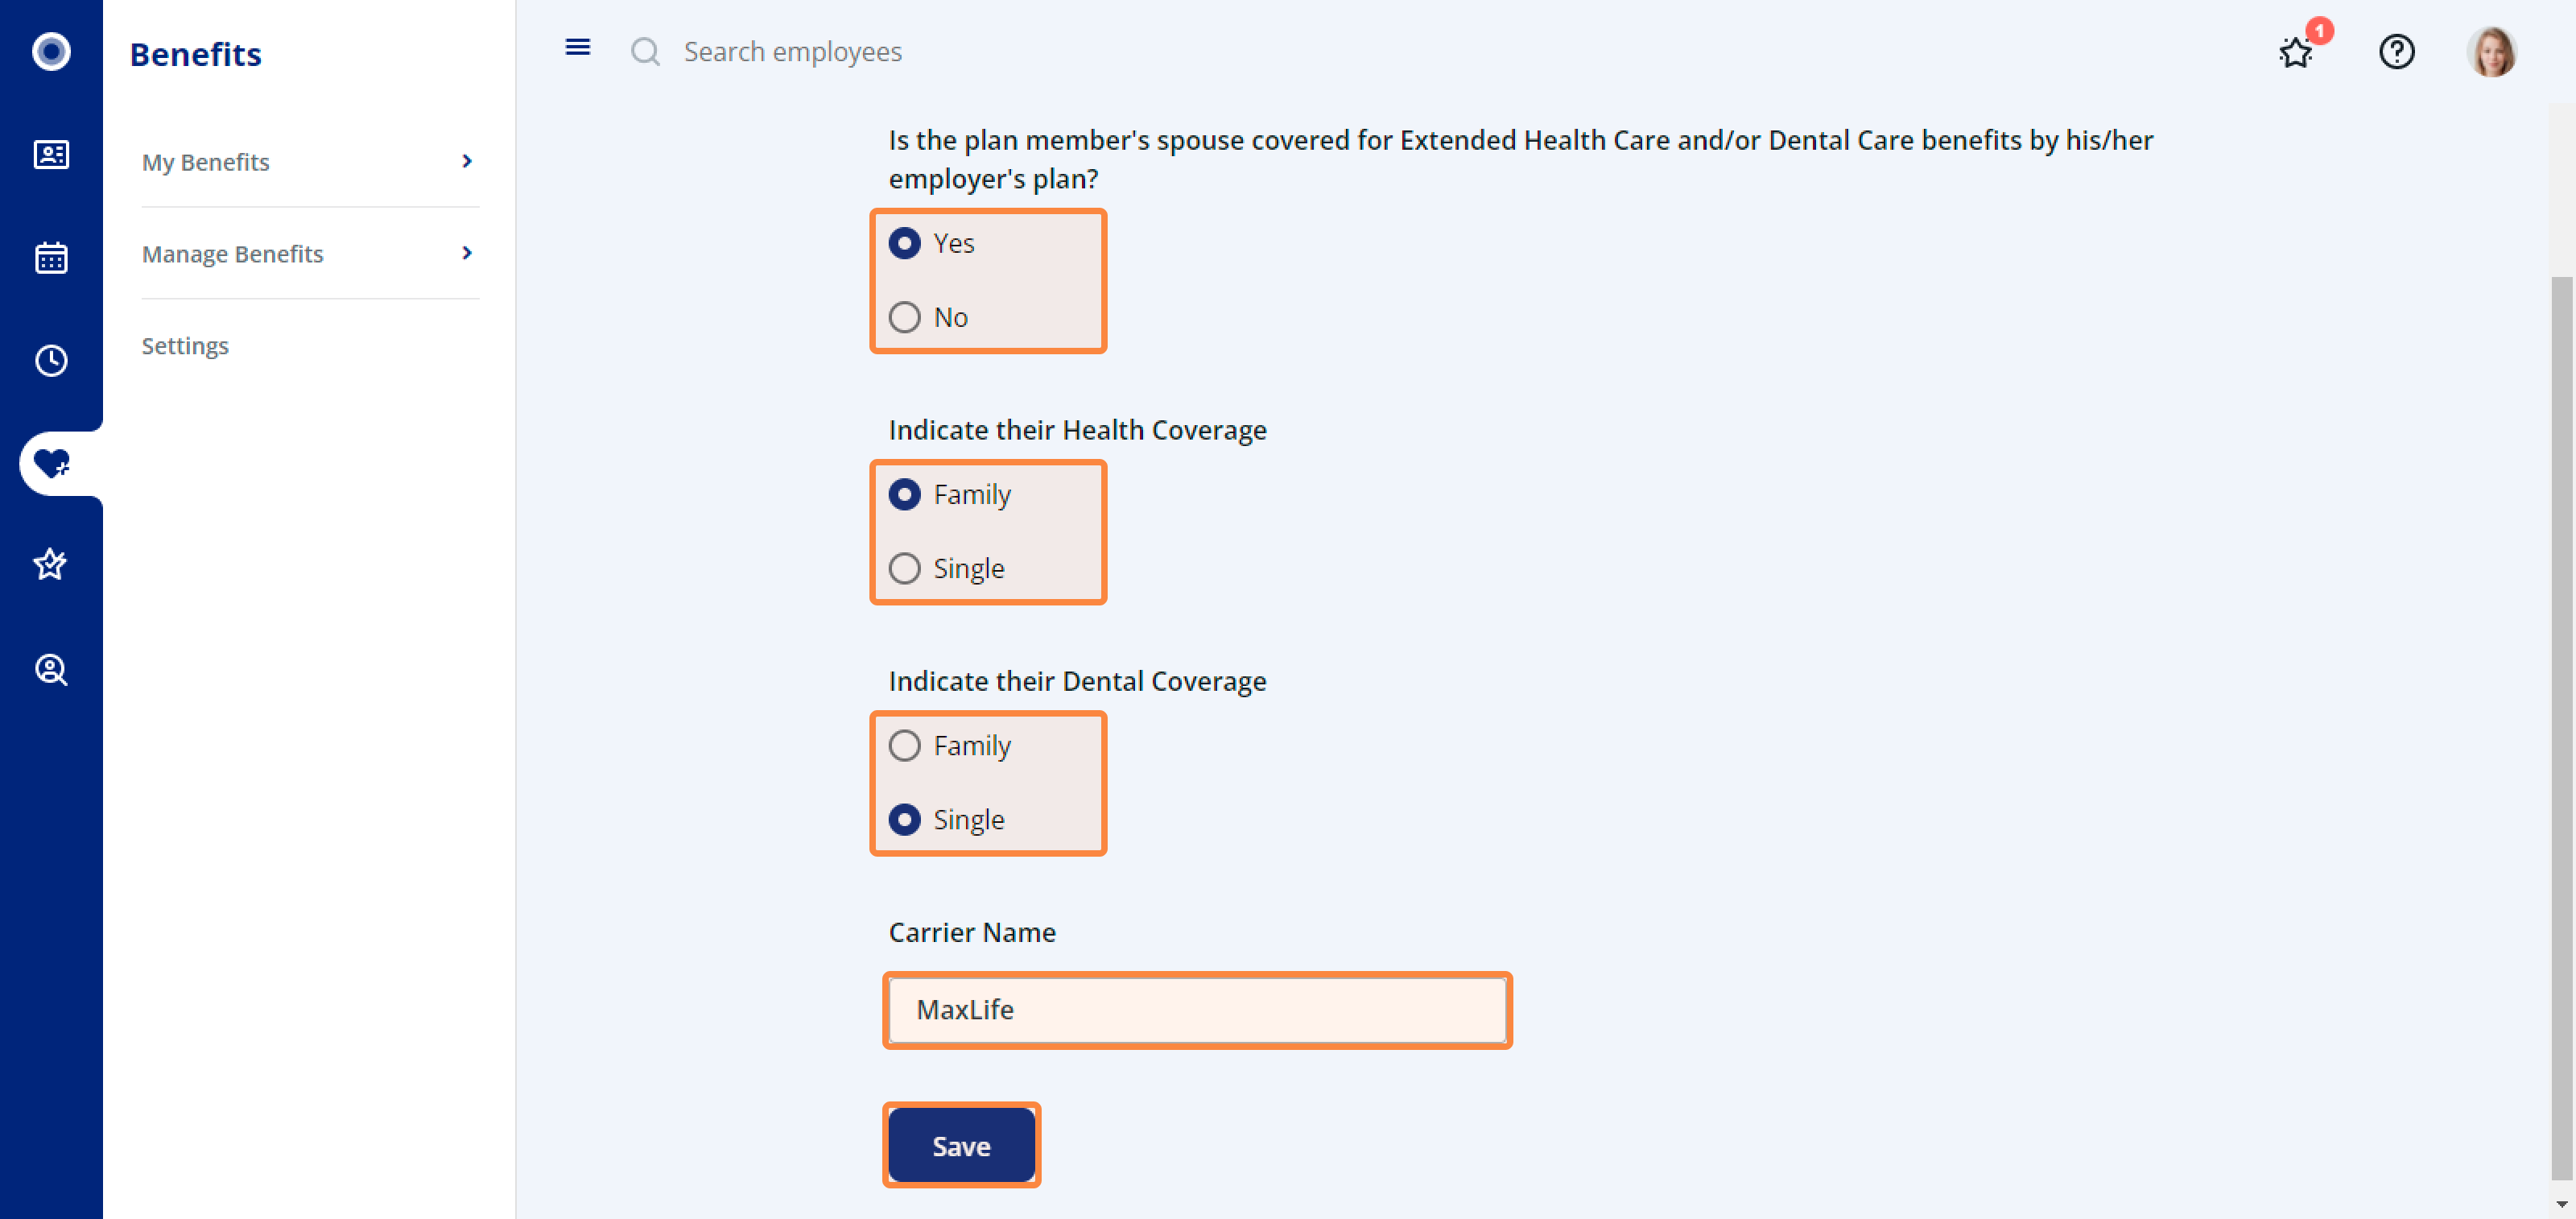Click the Save button
Image resolution: width=2576 pixels, height=1219 pixels.
[x=961, y=1145]
